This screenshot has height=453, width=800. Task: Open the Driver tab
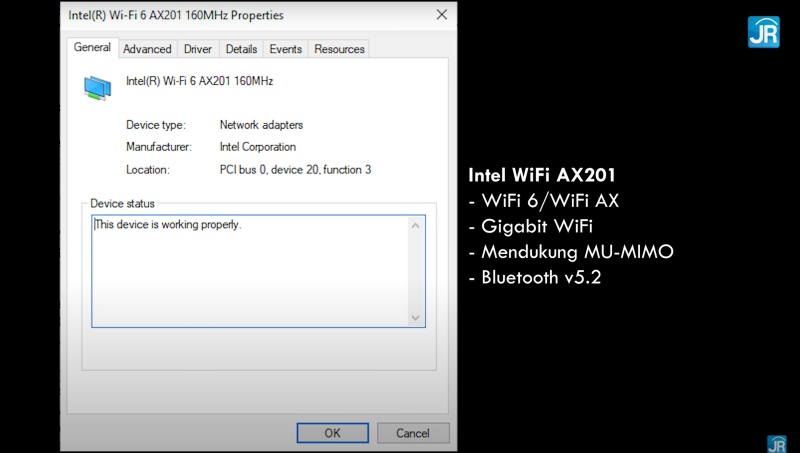click(x=198, y=49)
